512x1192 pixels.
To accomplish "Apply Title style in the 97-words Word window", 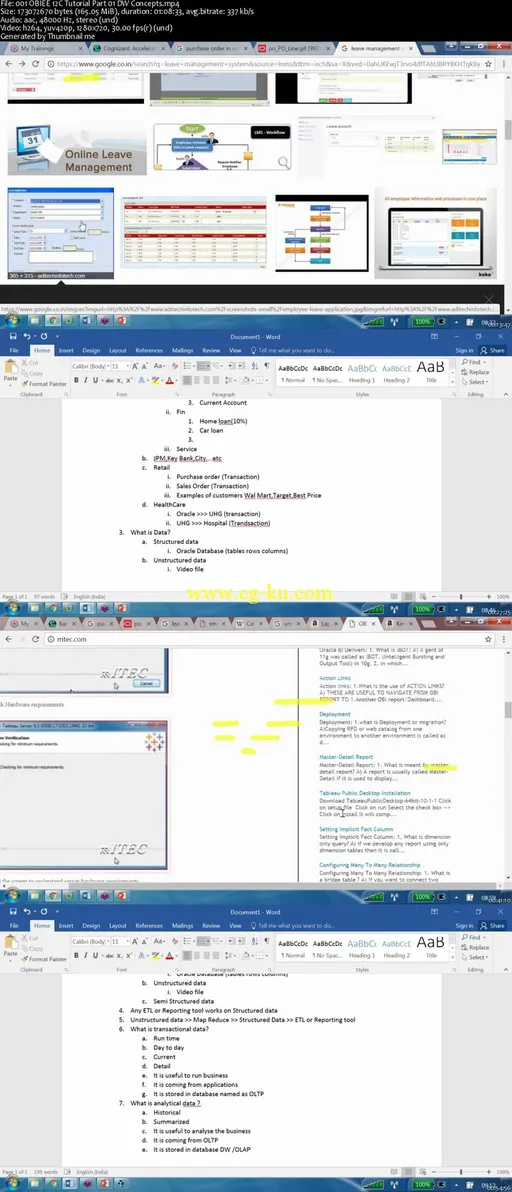I will coord(431,371).
